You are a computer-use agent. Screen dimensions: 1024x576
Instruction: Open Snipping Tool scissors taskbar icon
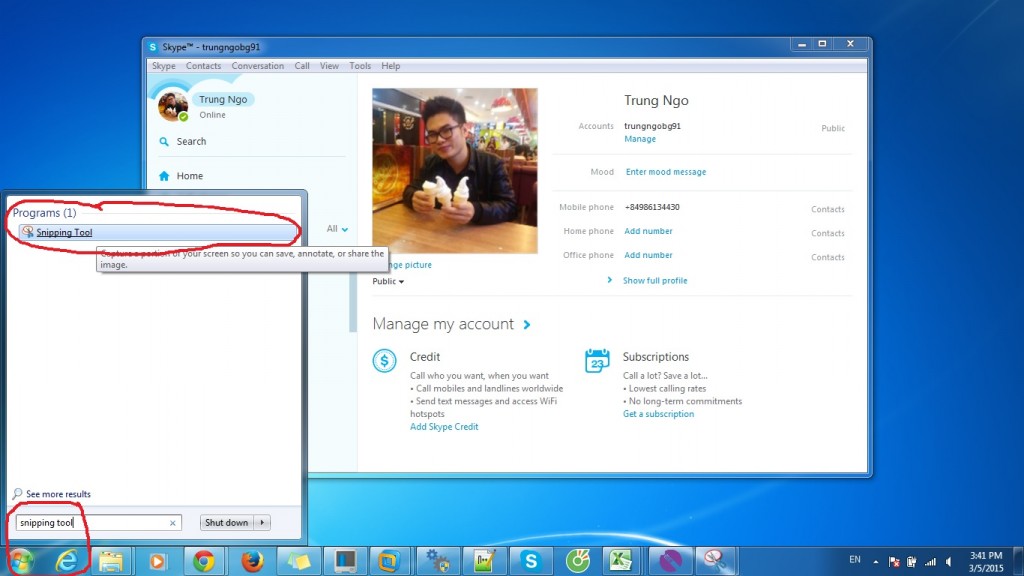714,561
